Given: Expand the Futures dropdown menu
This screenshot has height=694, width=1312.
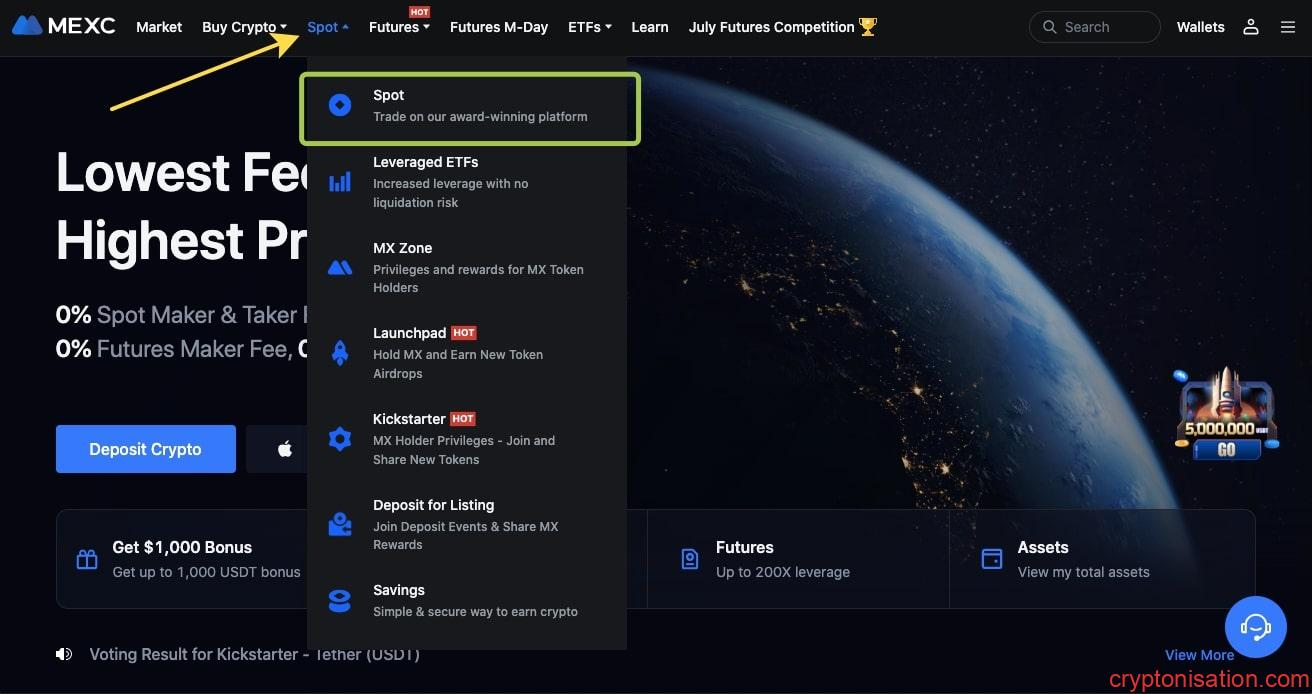Looking at the screenshot, I should pos(399,27).
